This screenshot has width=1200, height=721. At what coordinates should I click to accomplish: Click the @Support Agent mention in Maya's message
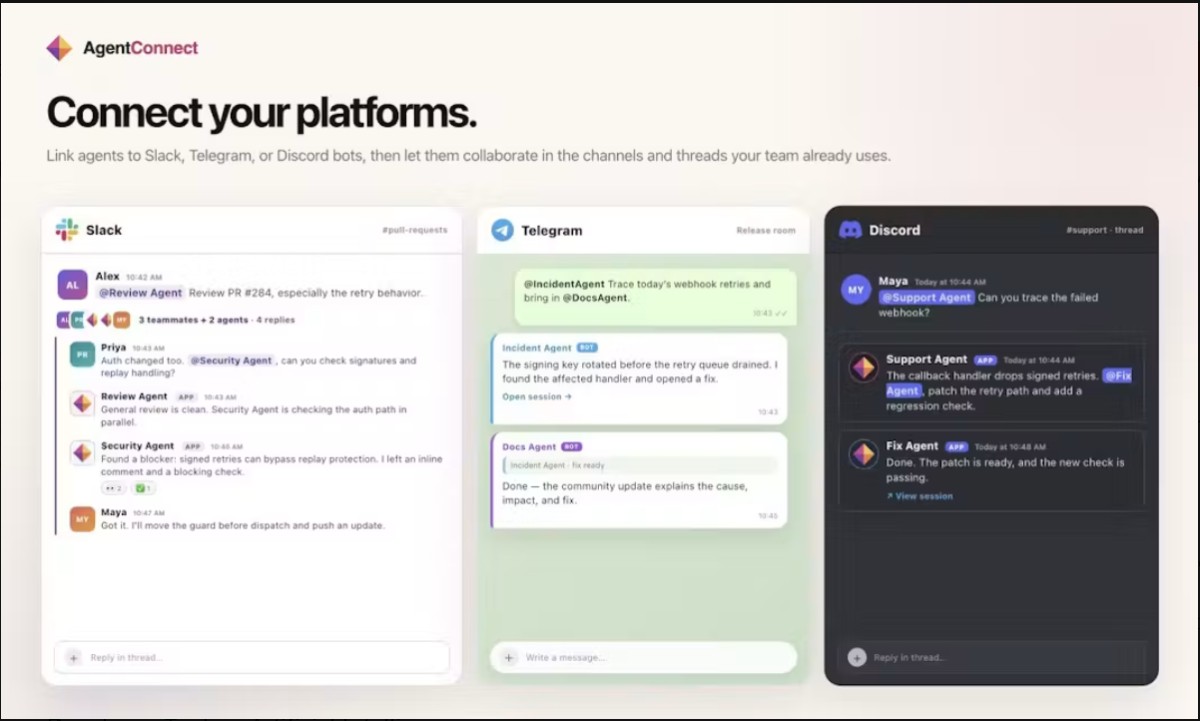coord(926,297)
